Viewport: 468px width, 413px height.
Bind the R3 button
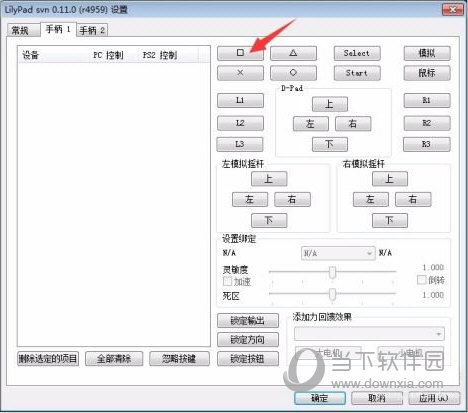coord(427,144)
